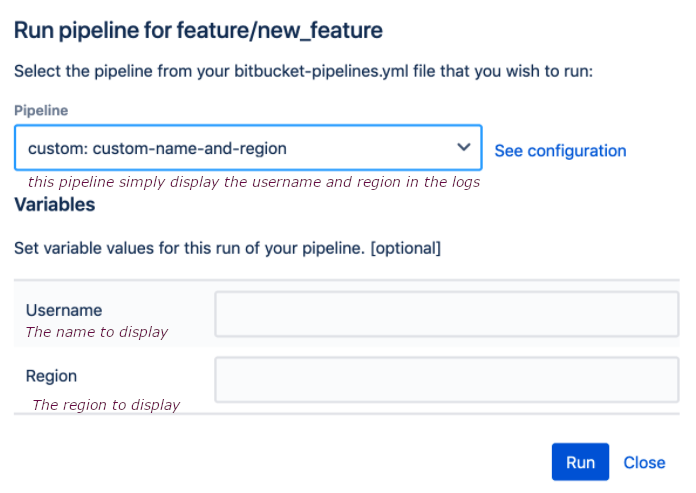This screenshot has height=493, width=696.
Task: Select the 'custom: custom-name-and-region' pipeline value
Action: (157, 148)
